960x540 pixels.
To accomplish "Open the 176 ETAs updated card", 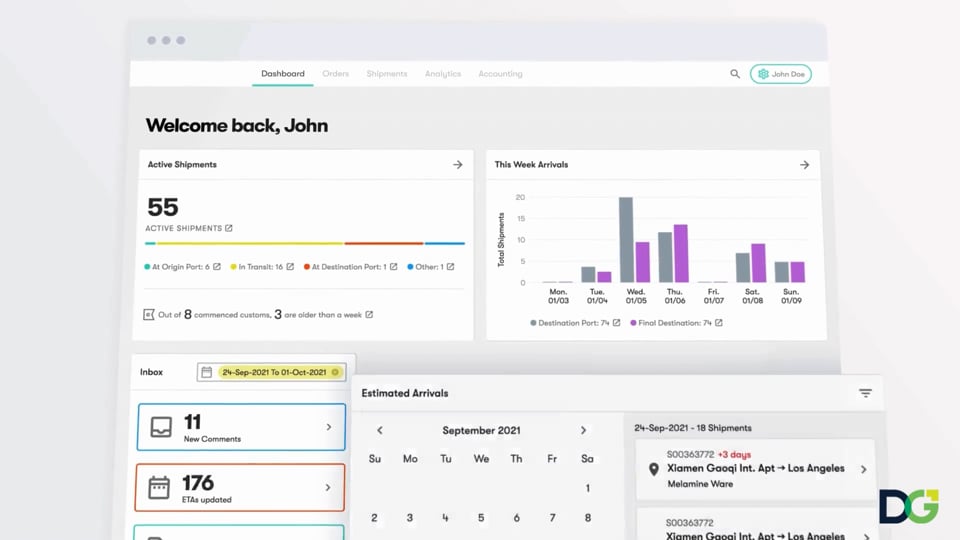I will click(240, 487).
